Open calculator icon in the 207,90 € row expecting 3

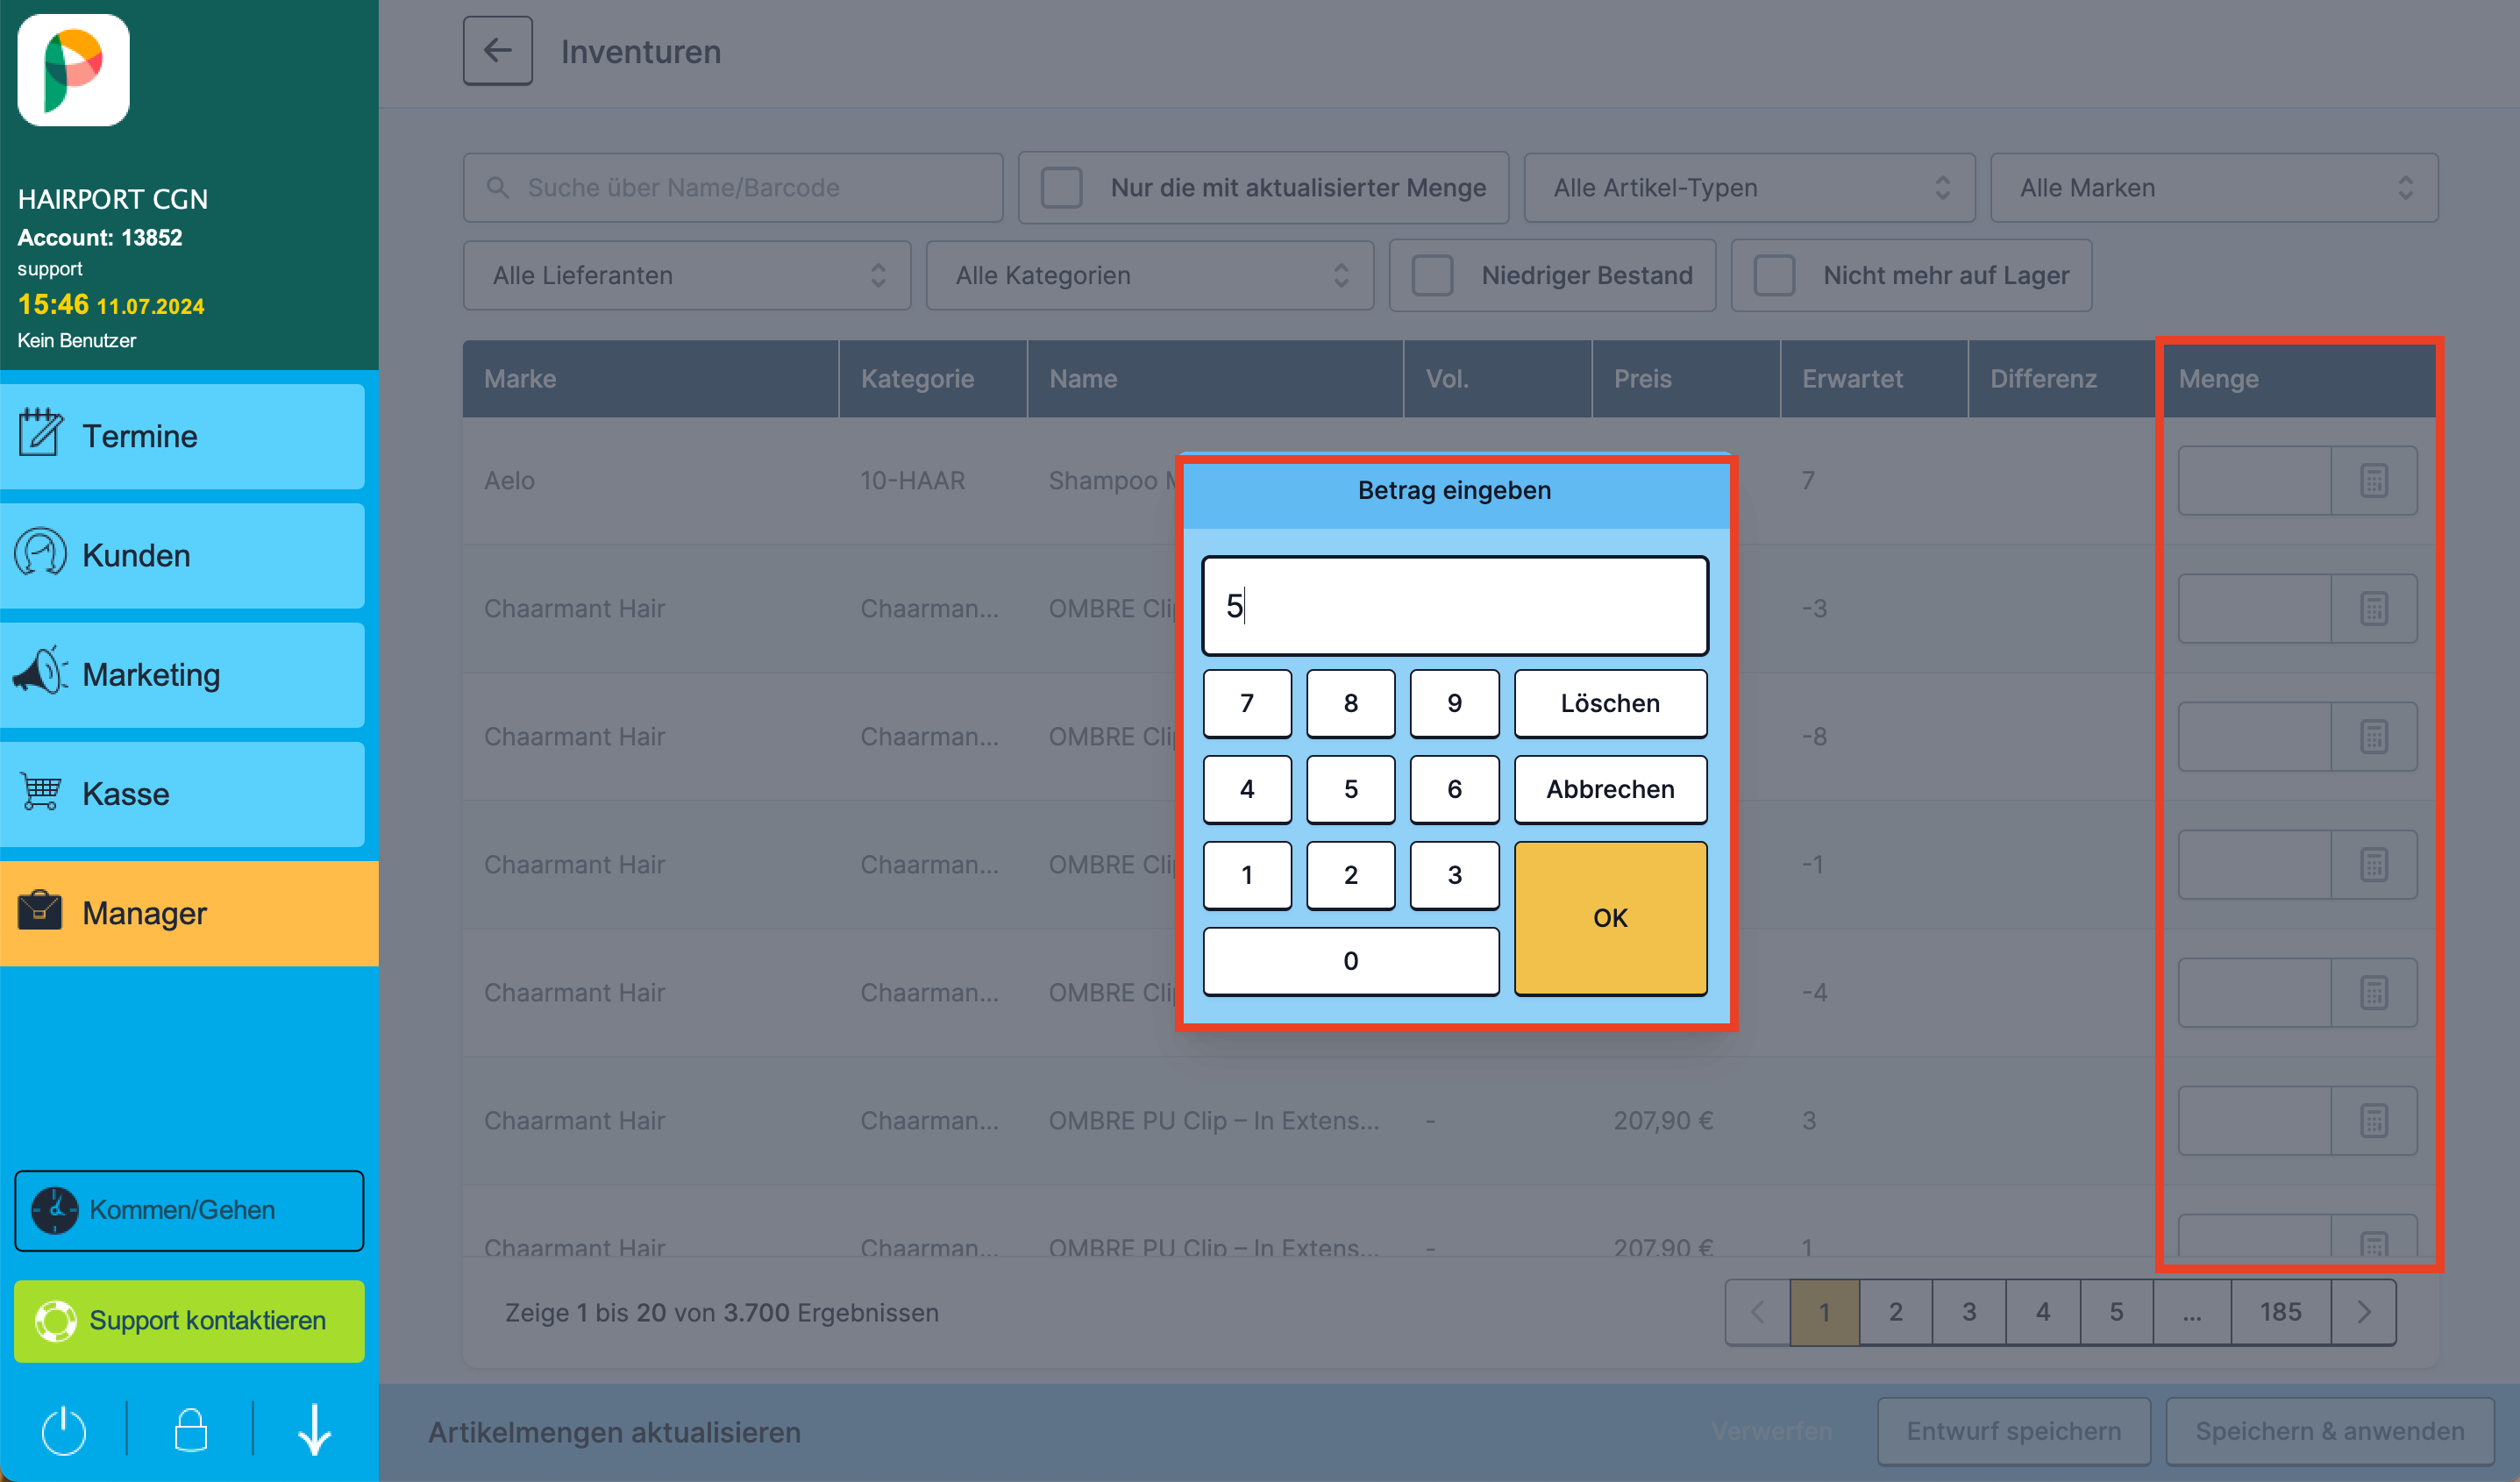pyautogui.click(x=2373, y=1120)
